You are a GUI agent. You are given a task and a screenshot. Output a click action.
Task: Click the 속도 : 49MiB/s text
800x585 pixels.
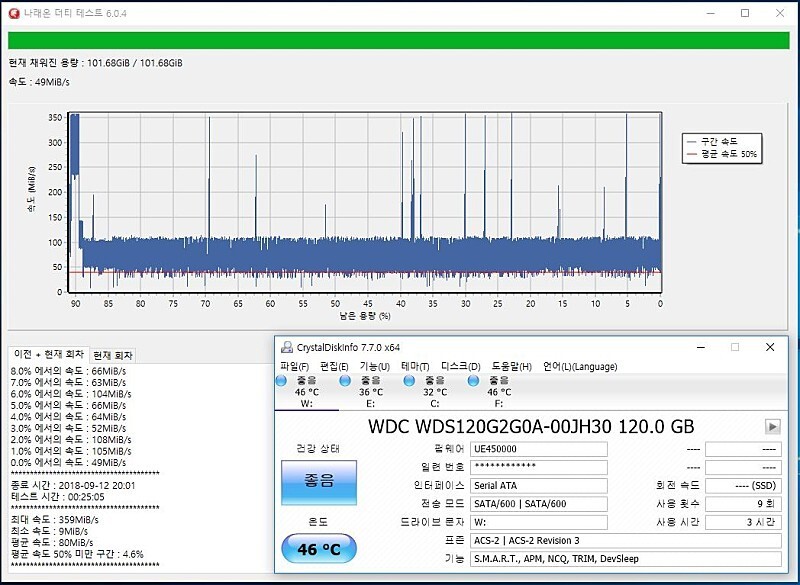[x=39, y=82]
